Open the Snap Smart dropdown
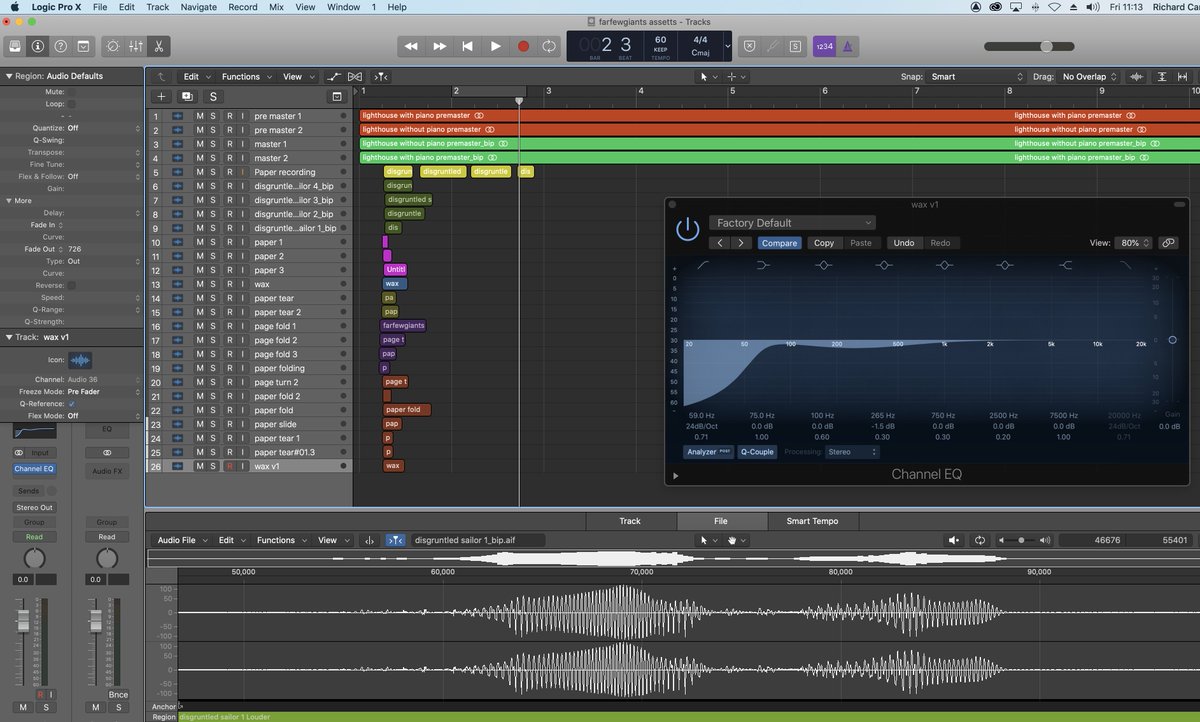1200x722 pixels. pyautogui.click(x=976, y=77)
